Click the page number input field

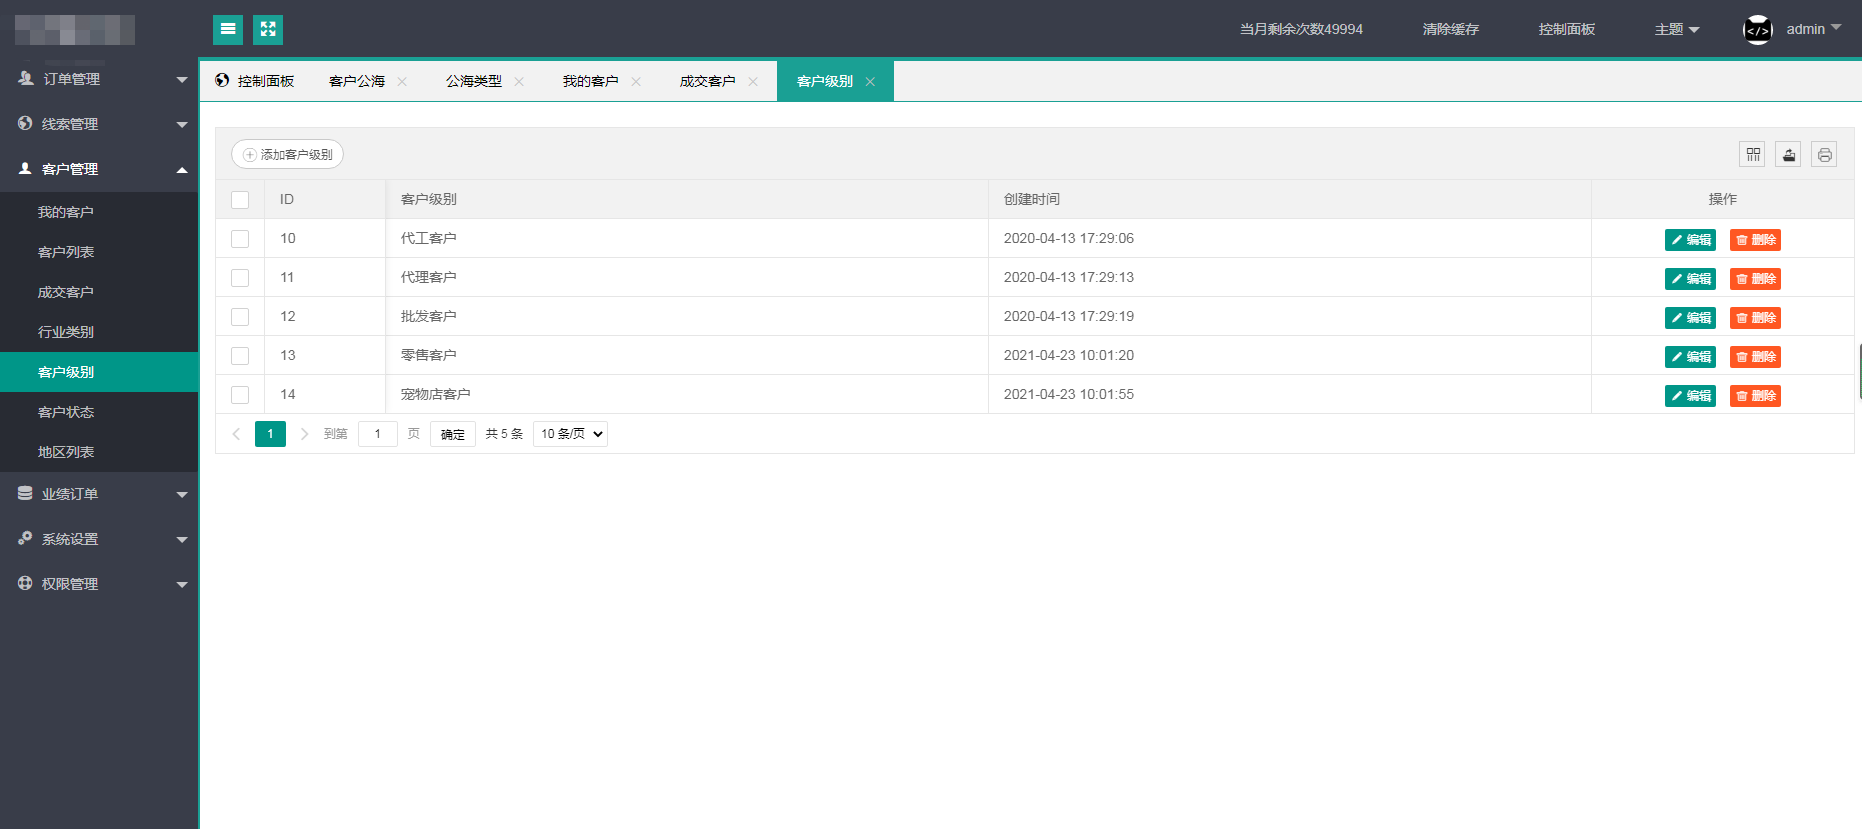(378, 434)
